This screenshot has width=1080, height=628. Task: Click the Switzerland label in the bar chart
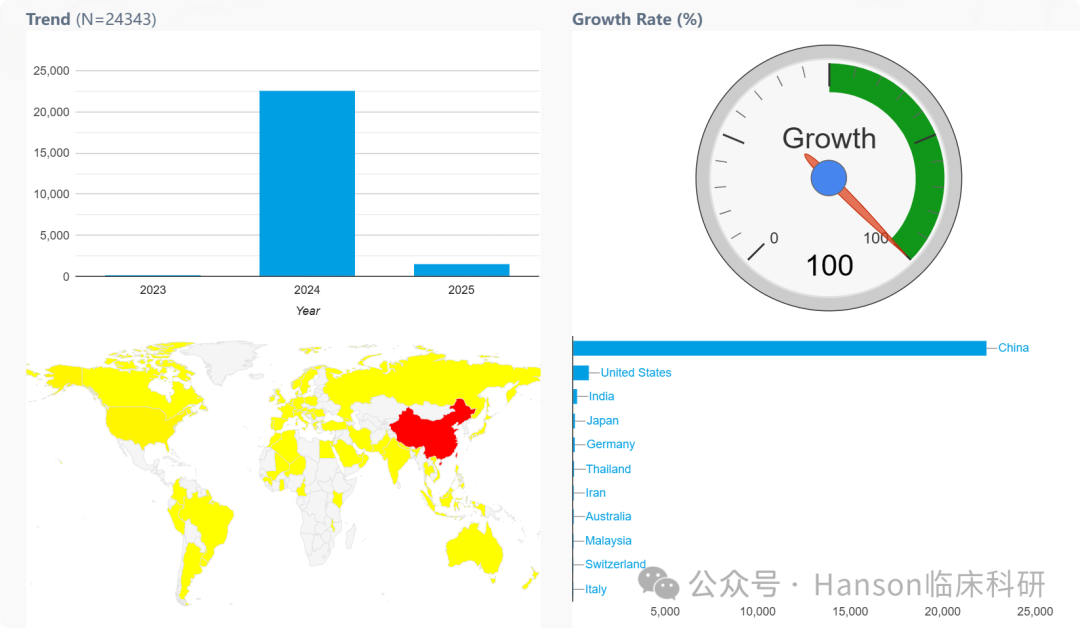tap(616, 564)
